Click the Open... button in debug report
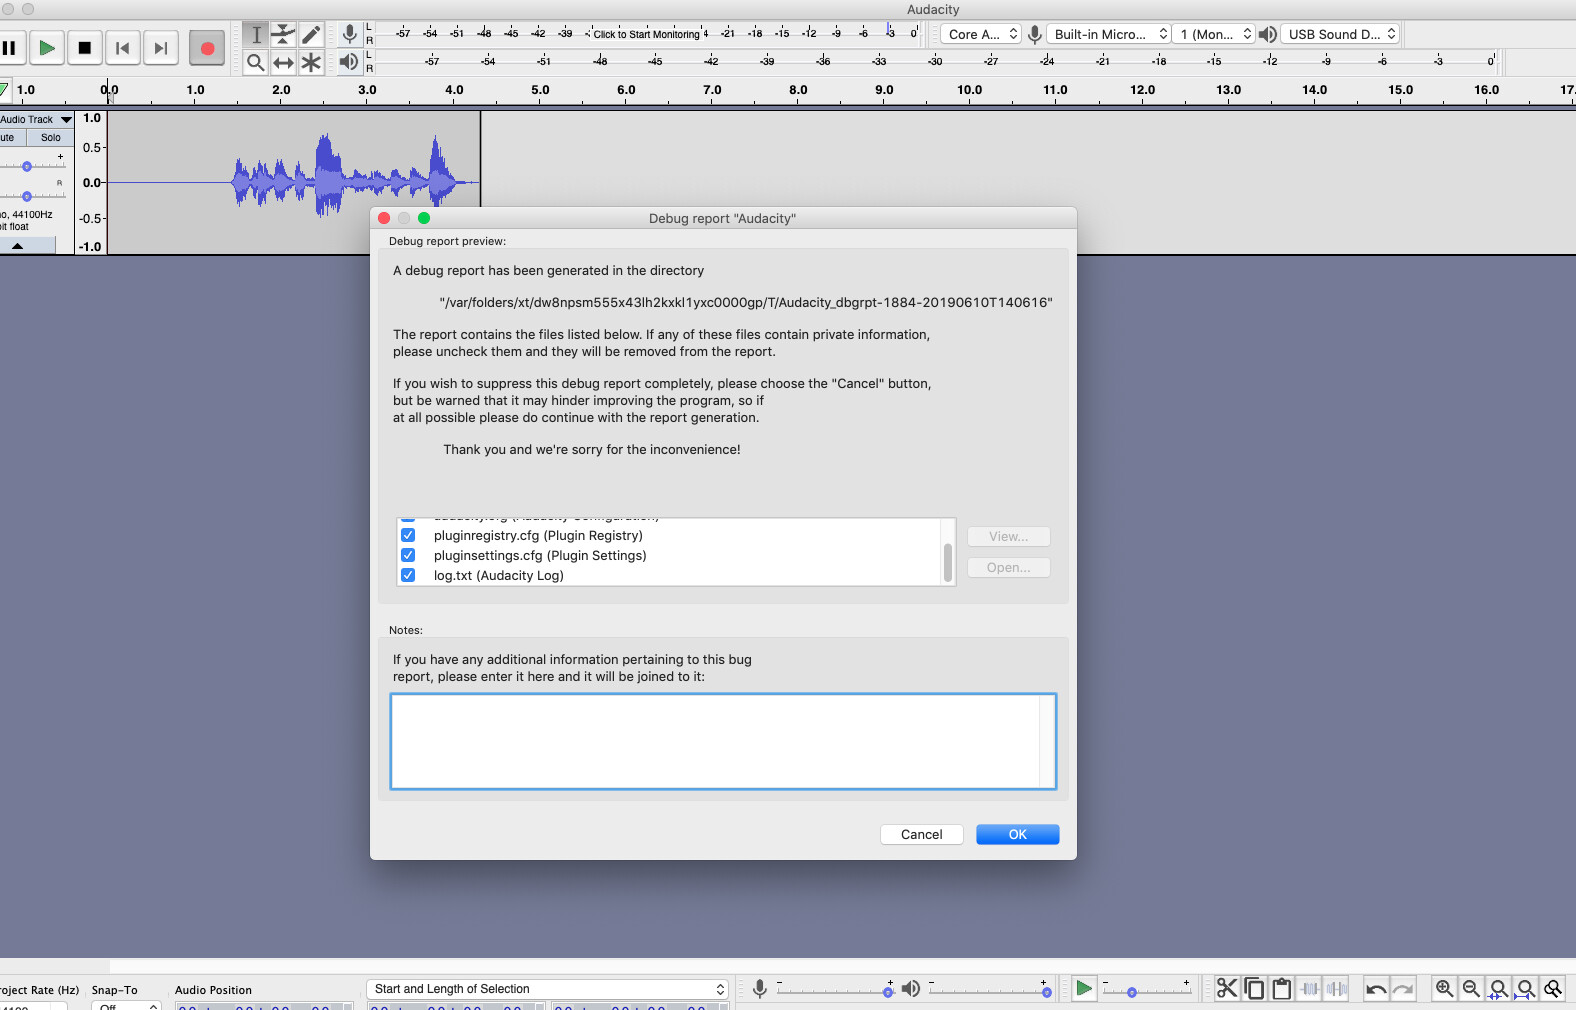 pyautogui.click(x=1008, y=567)
